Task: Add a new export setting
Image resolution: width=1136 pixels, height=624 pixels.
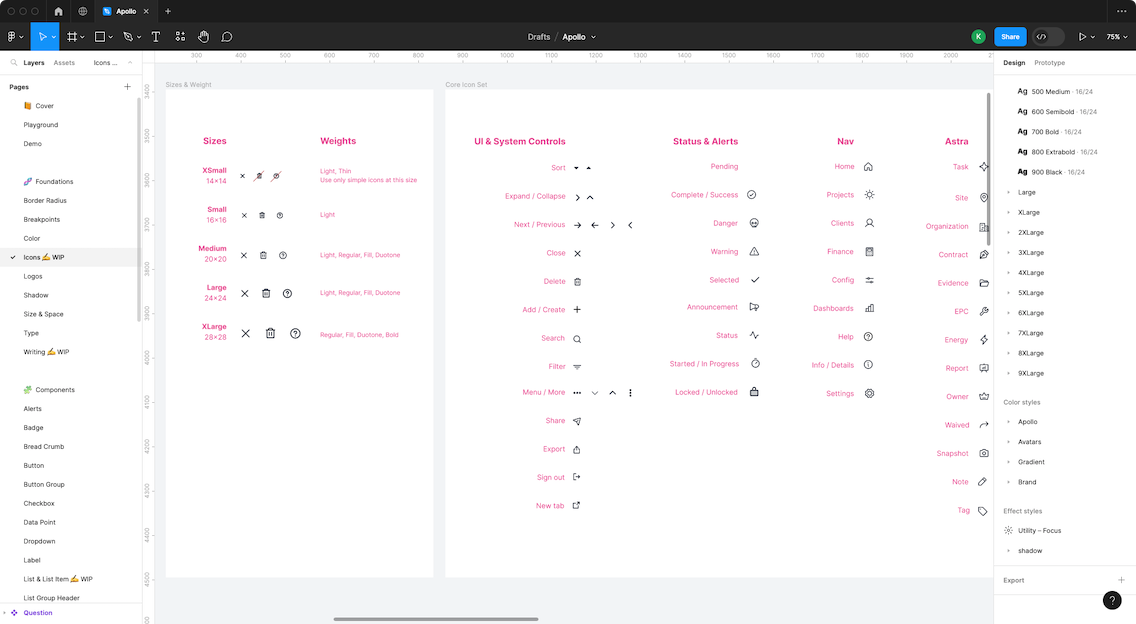Action: [x=1121, y=580]
